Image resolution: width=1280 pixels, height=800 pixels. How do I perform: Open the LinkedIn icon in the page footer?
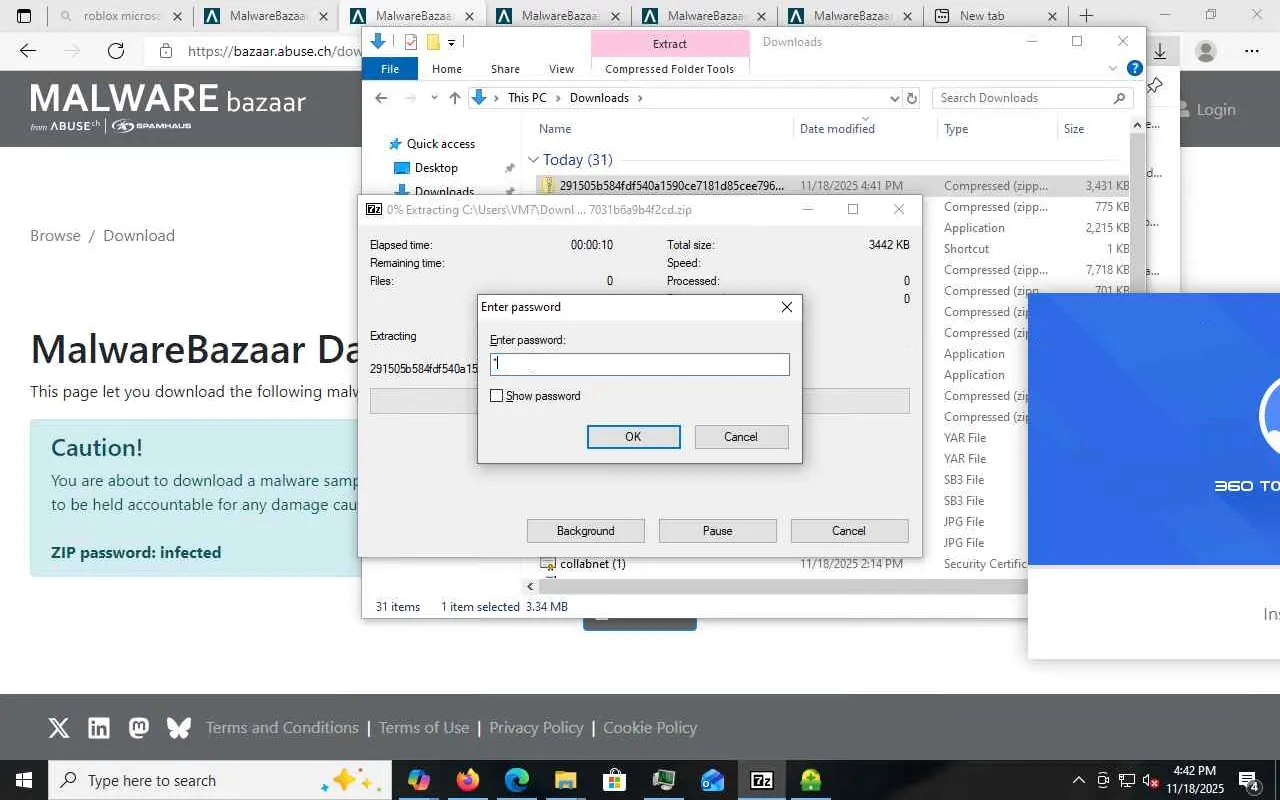[99, 728]
